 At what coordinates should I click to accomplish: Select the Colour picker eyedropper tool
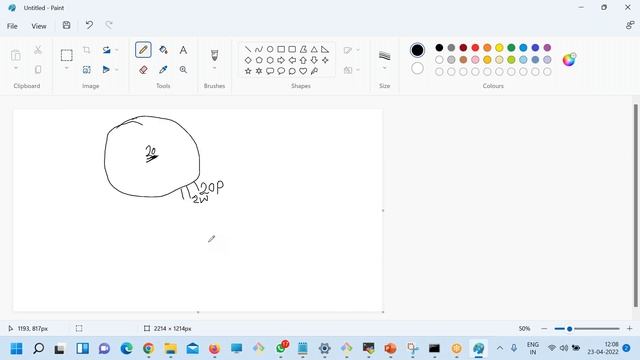pos(163,70)
